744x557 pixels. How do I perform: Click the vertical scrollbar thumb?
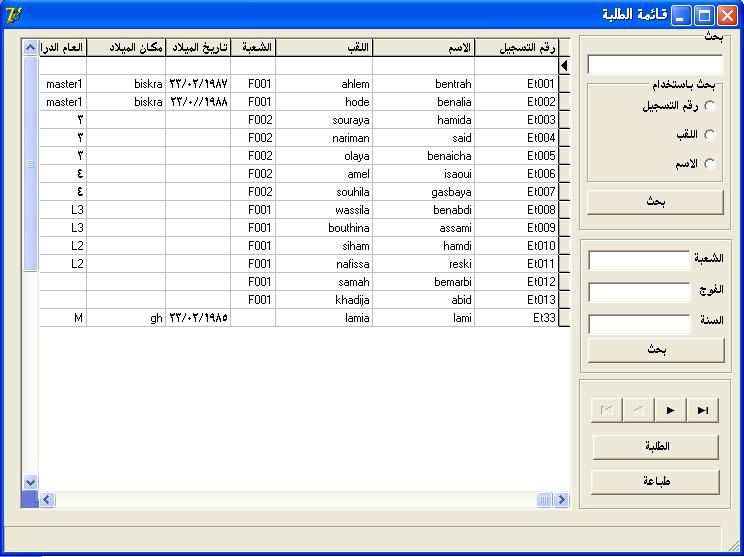[x=30, y=164]
